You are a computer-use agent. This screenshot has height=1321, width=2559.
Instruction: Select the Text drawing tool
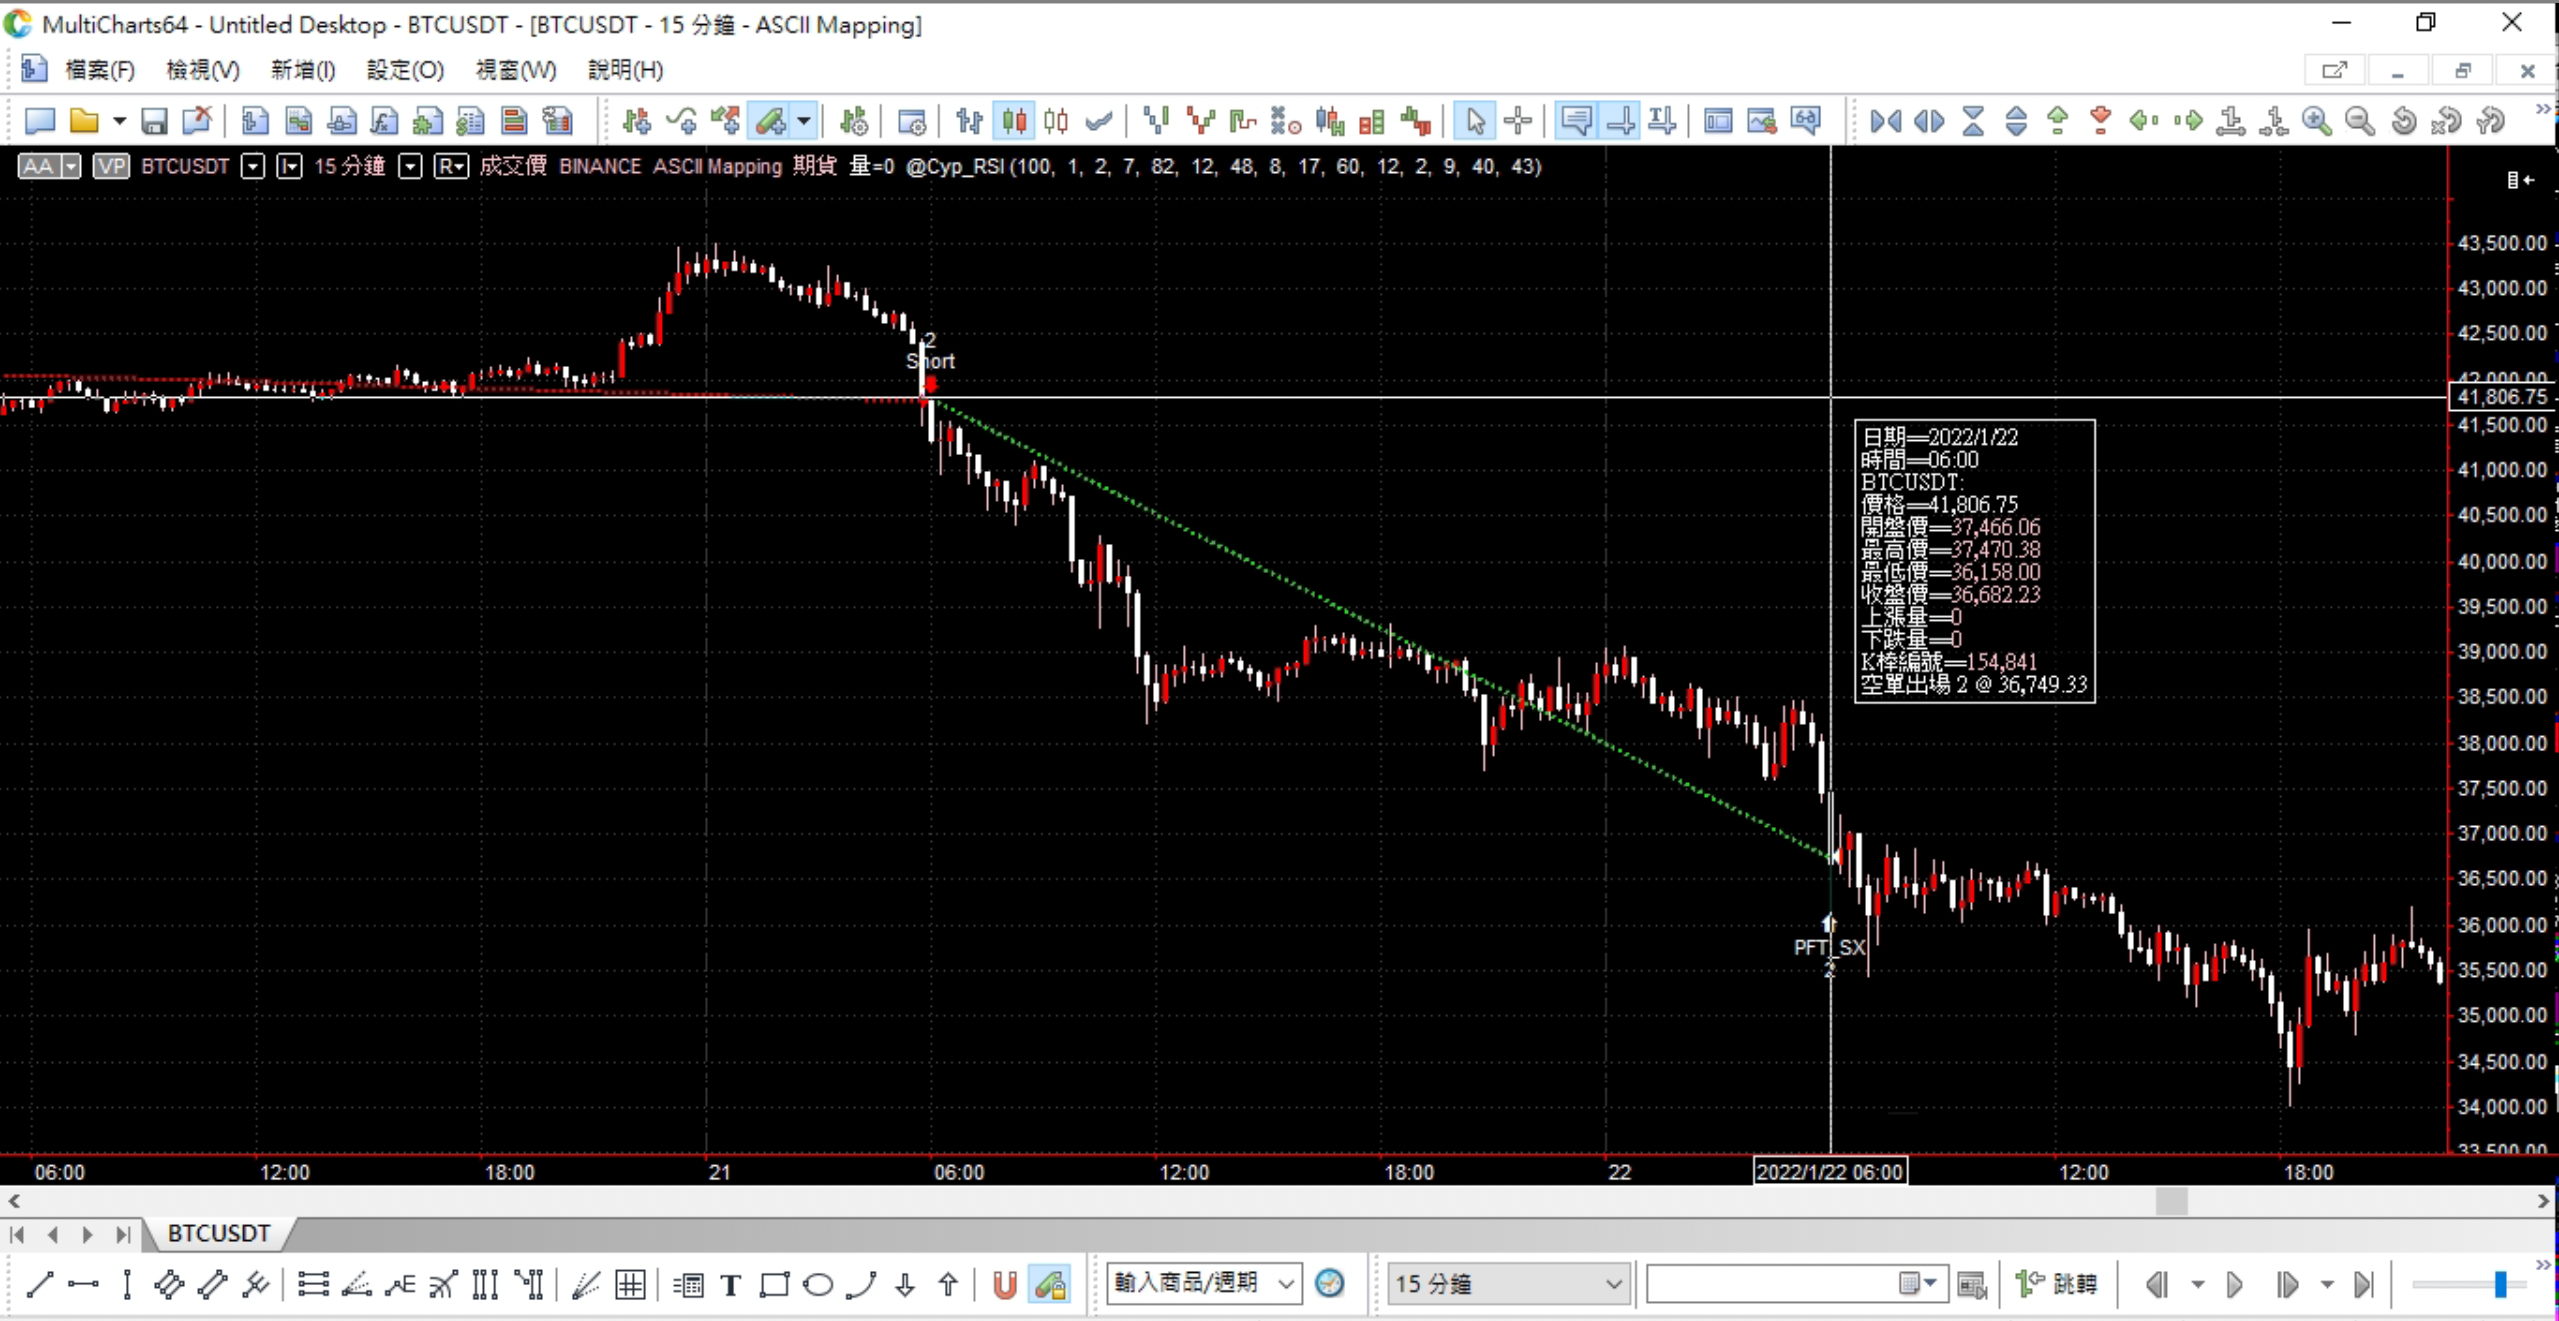point(731,1284)
